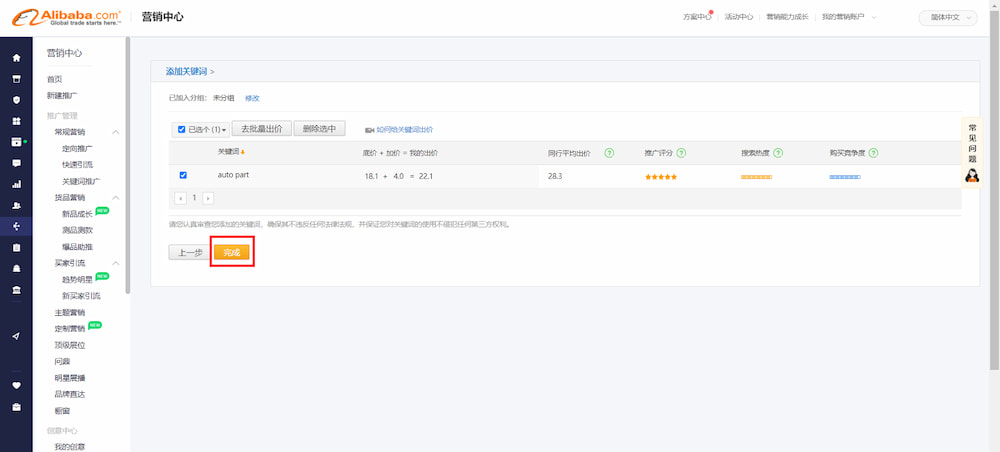
Task: Click help icon next to 同行平均出价
Action: (609, 153)
